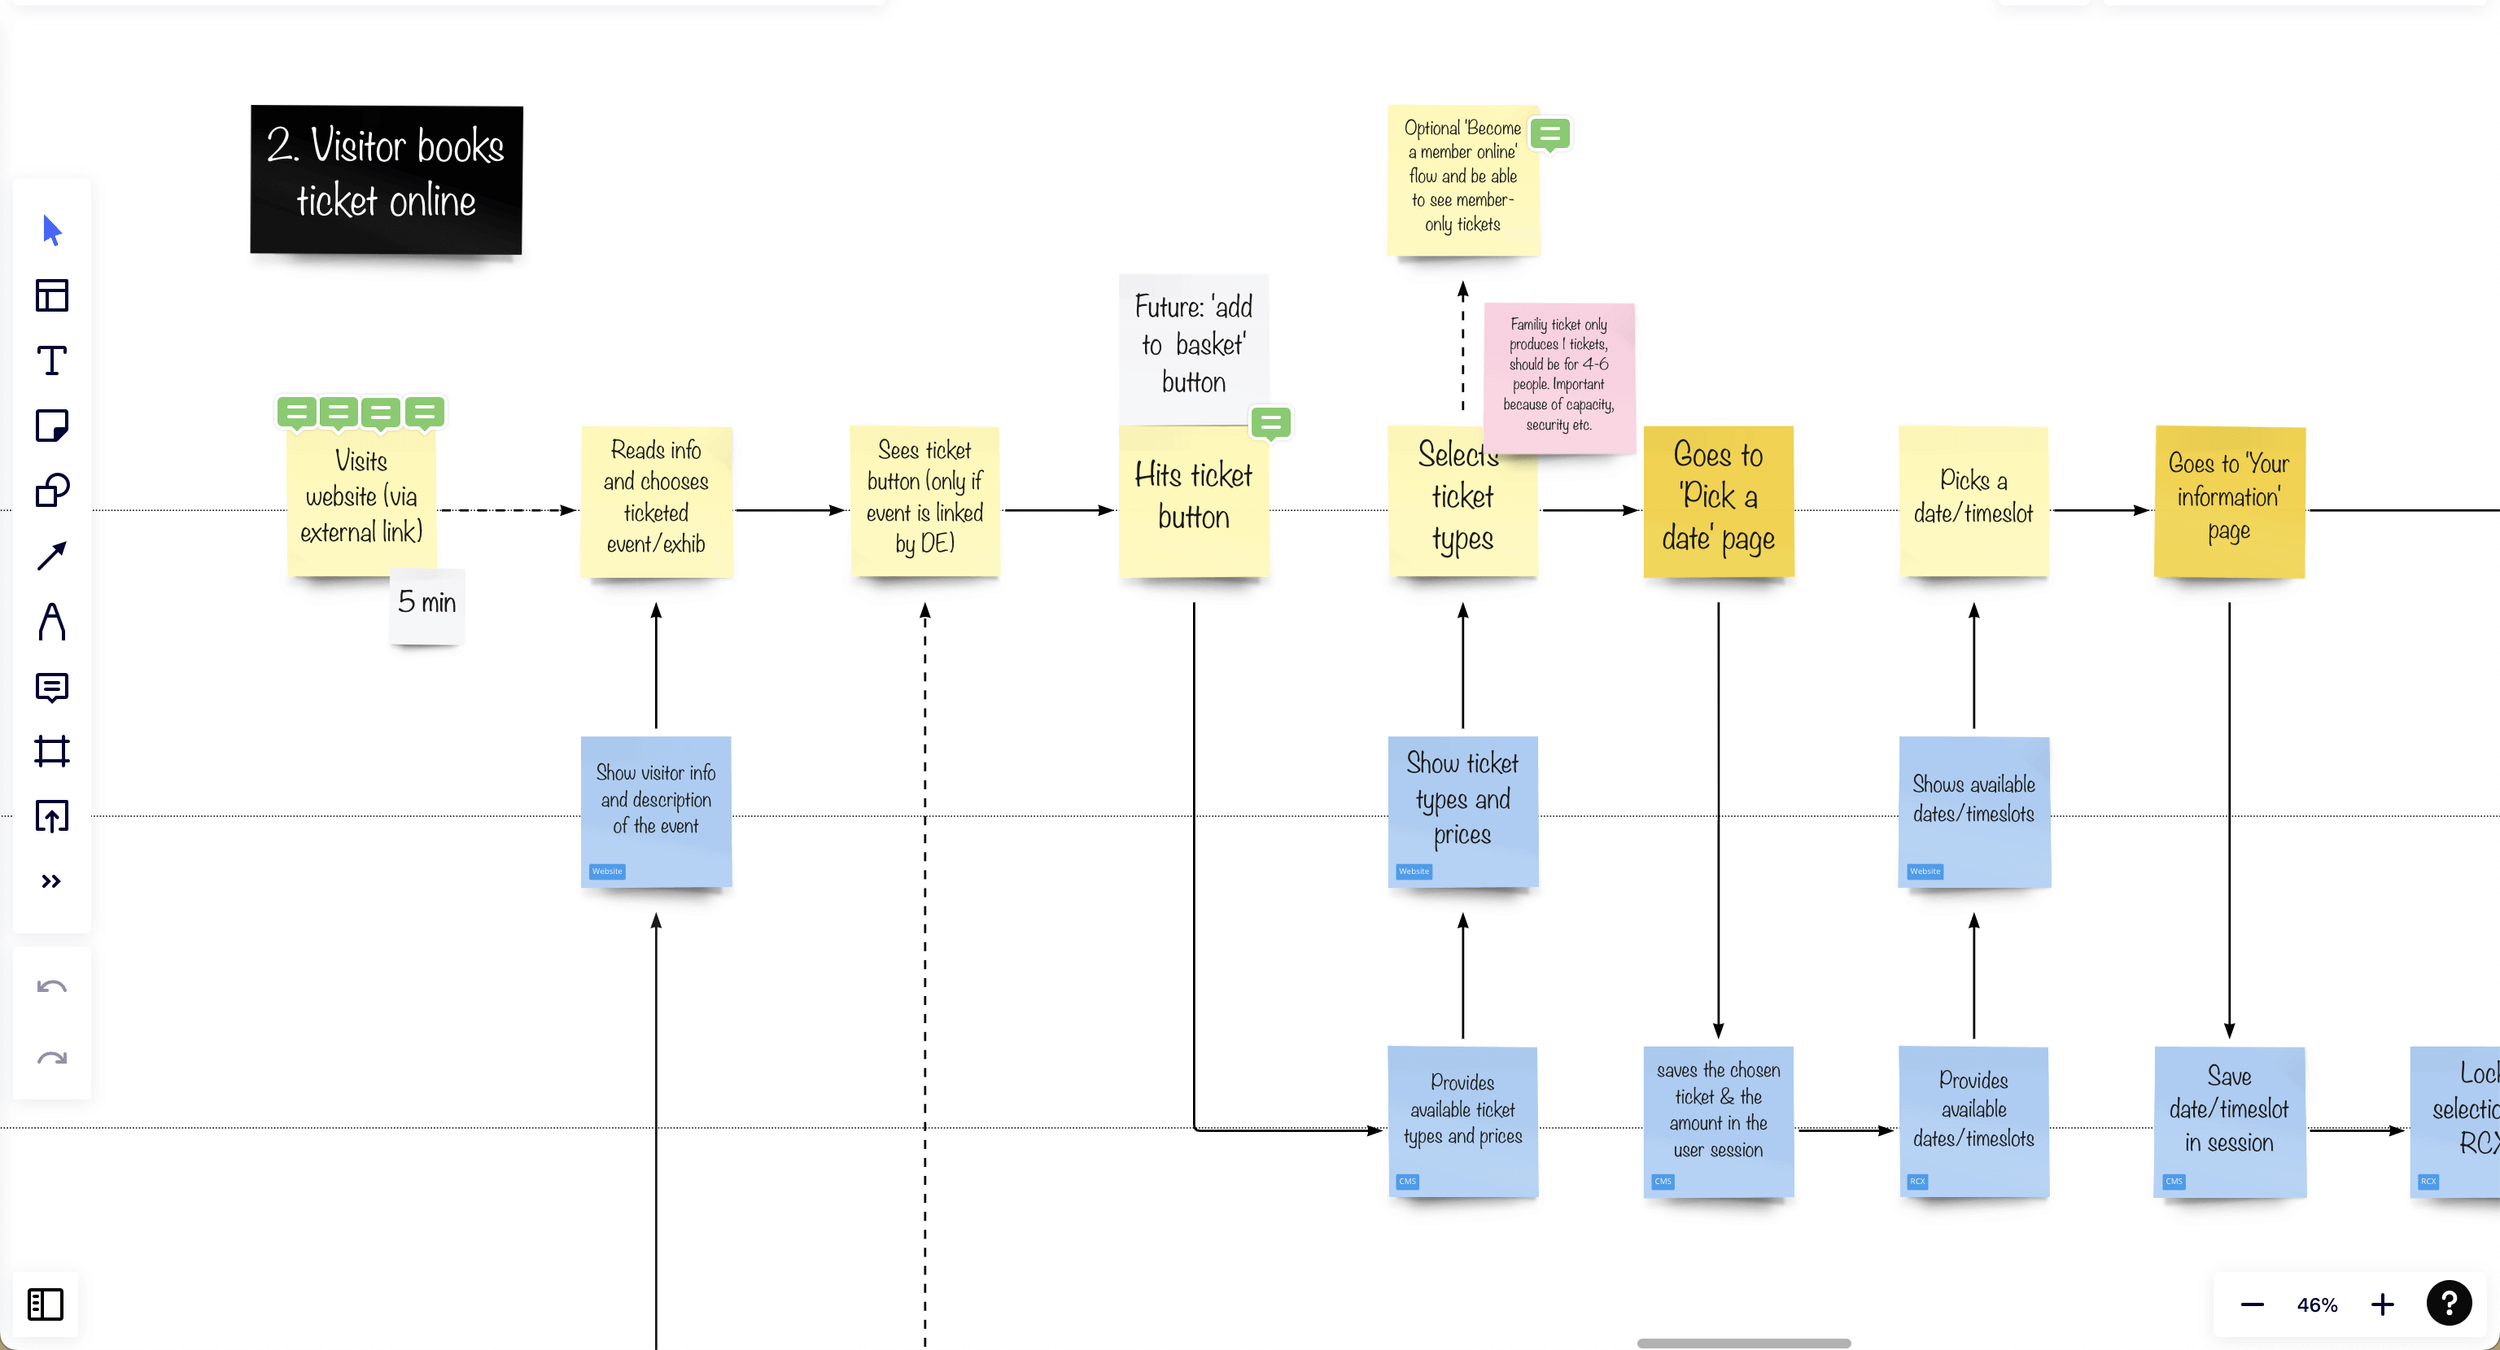Select 'Shows available dates/timeslots' blue note

(1974, 811)
